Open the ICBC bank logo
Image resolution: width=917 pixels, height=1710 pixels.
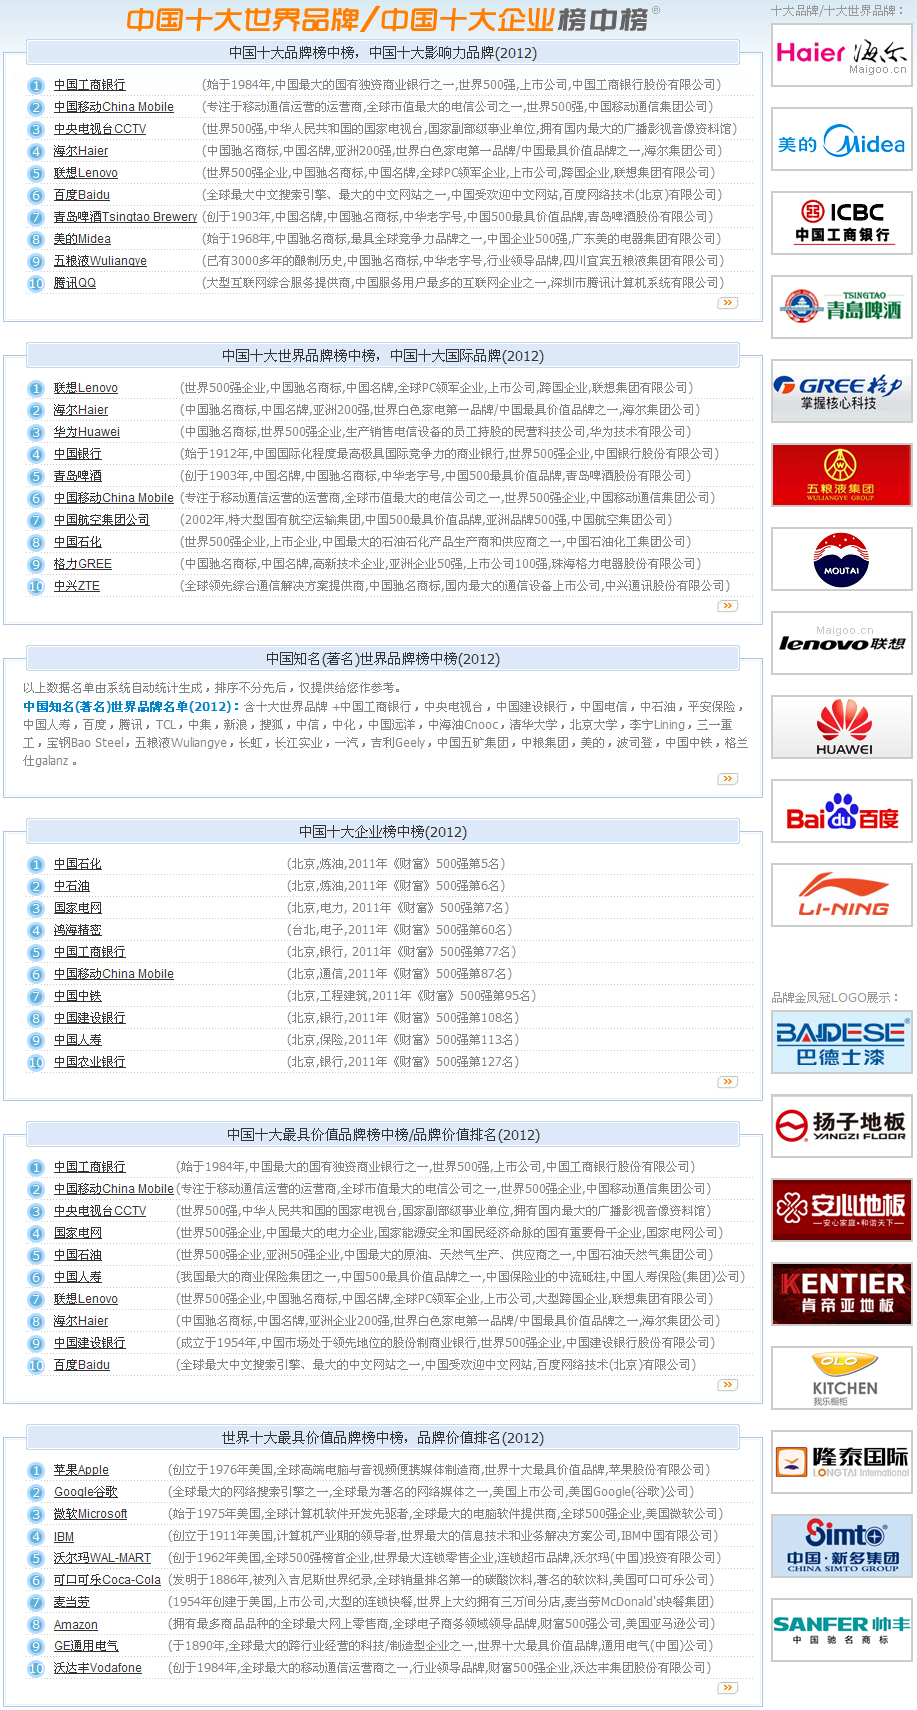pyautogui.click(x=842, y=223)
